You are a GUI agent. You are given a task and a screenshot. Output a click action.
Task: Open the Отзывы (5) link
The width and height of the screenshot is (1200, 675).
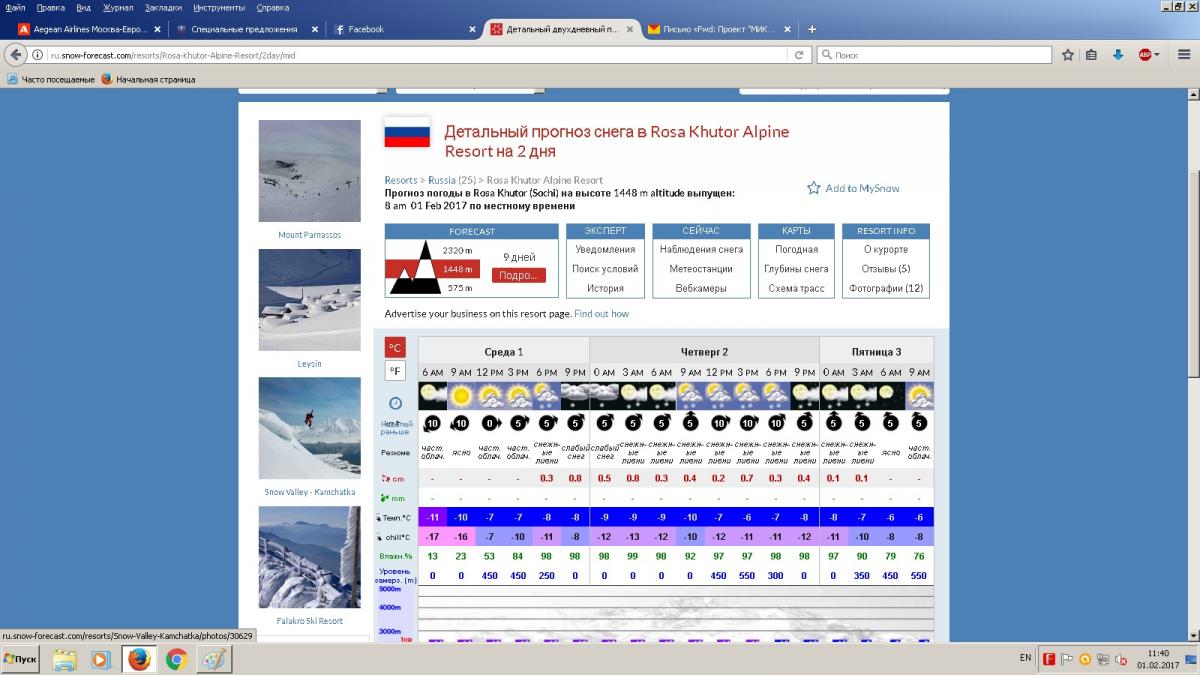[x=886, y=269]
